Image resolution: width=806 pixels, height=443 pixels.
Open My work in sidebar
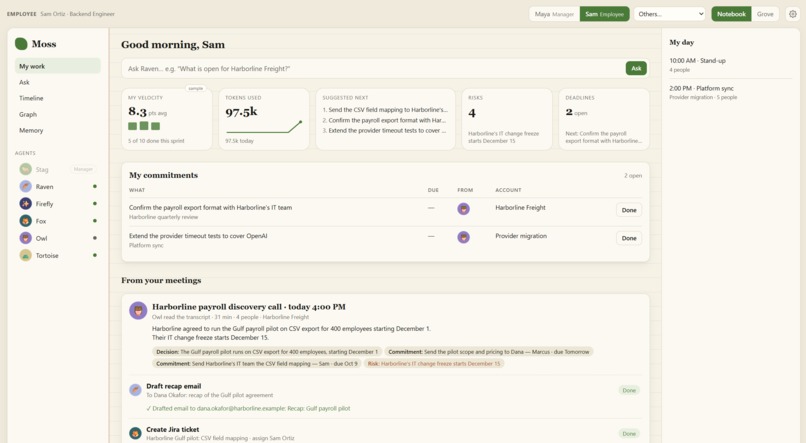(58, 66)
